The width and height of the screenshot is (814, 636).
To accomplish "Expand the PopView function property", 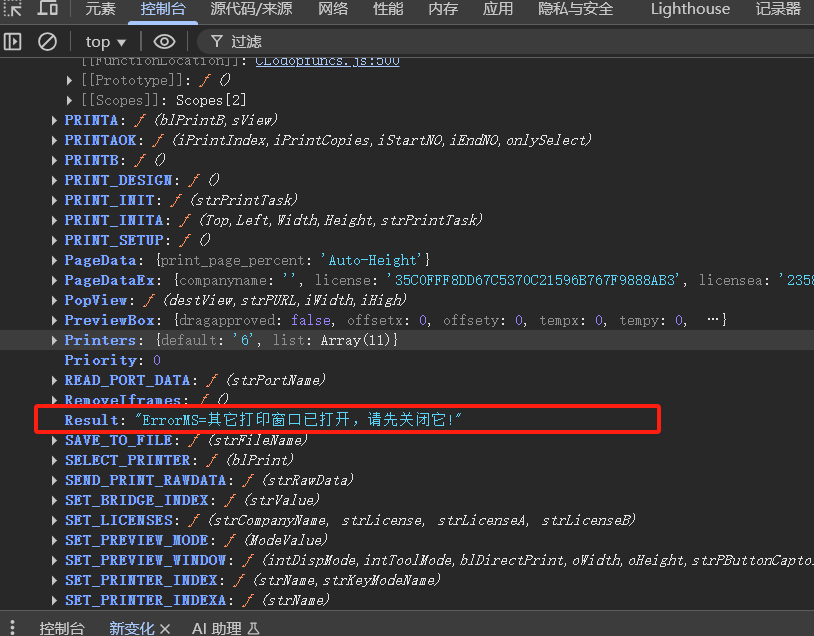I will (55, 300).
